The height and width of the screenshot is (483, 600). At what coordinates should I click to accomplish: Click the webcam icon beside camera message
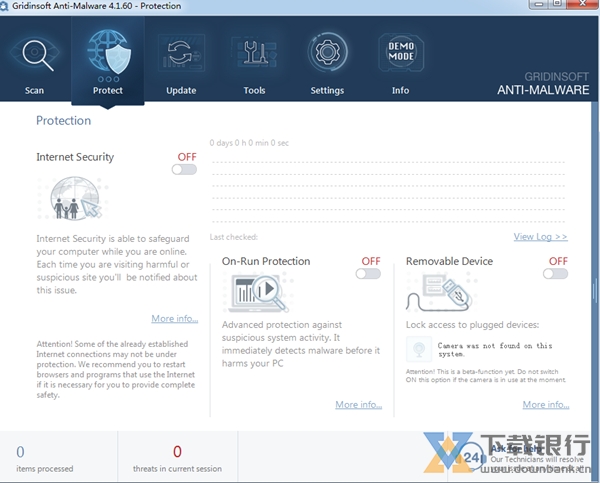419,349
